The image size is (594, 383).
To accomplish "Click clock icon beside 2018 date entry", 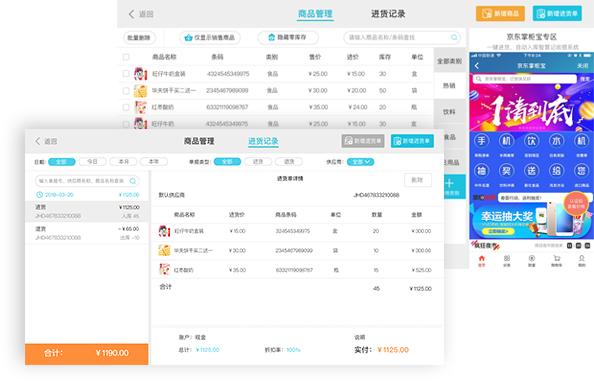I will (x=39, y=195).
